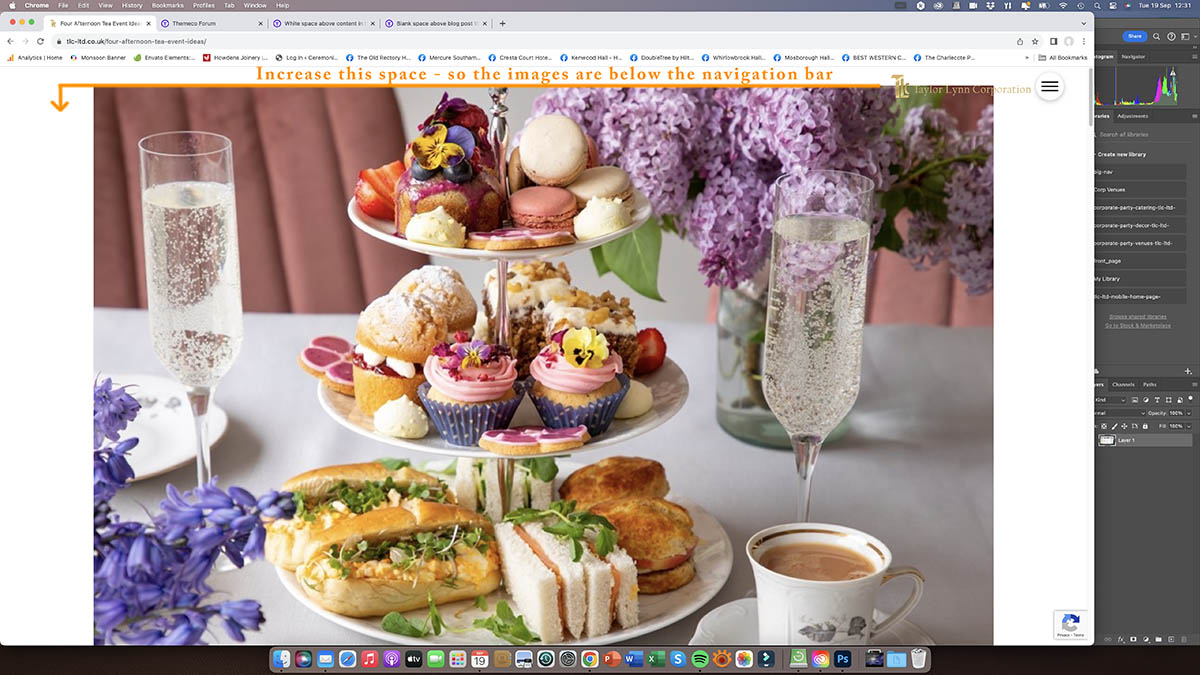Toggle lock image pixels brush icon
Image resolution: width=1200 pixels, height=675 pixels.
pyautogui.click(x=1117, y=427)
